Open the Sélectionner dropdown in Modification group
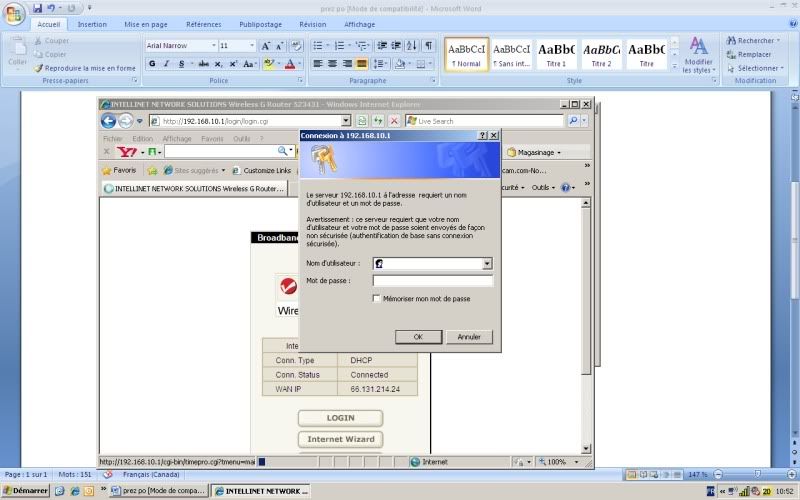The image size is (800, 500). coord(753,68)
